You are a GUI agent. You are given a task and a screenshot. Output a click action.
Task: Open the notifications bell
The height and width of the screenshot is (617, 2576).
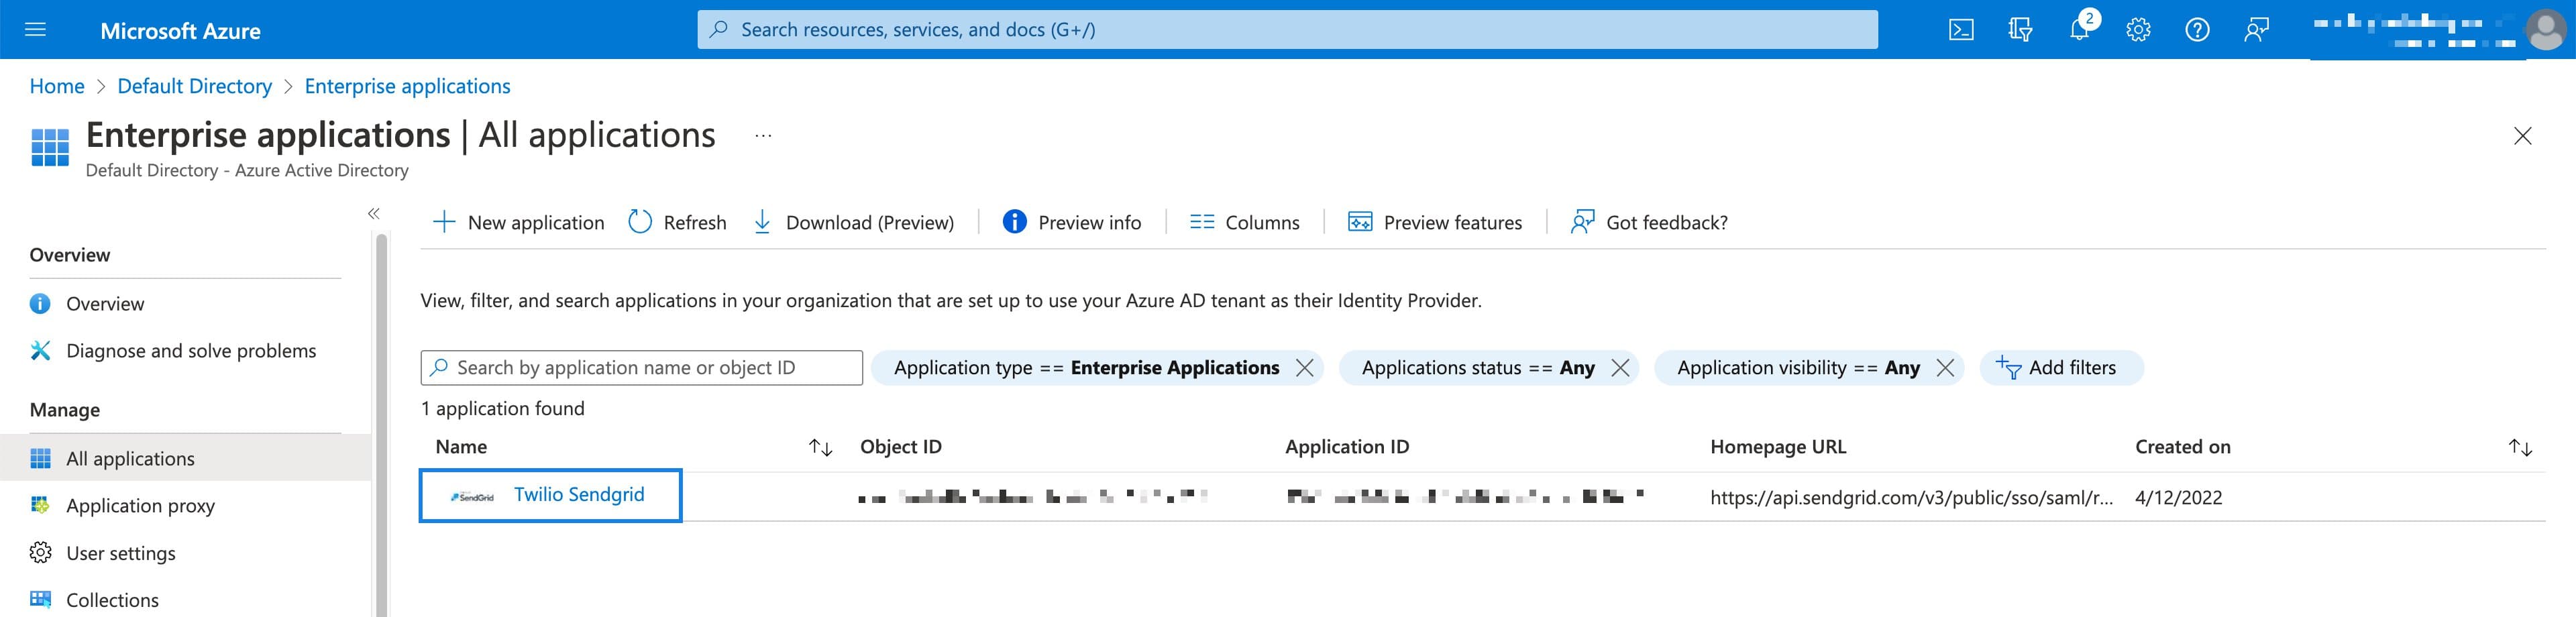click(x=2080, y=29)
